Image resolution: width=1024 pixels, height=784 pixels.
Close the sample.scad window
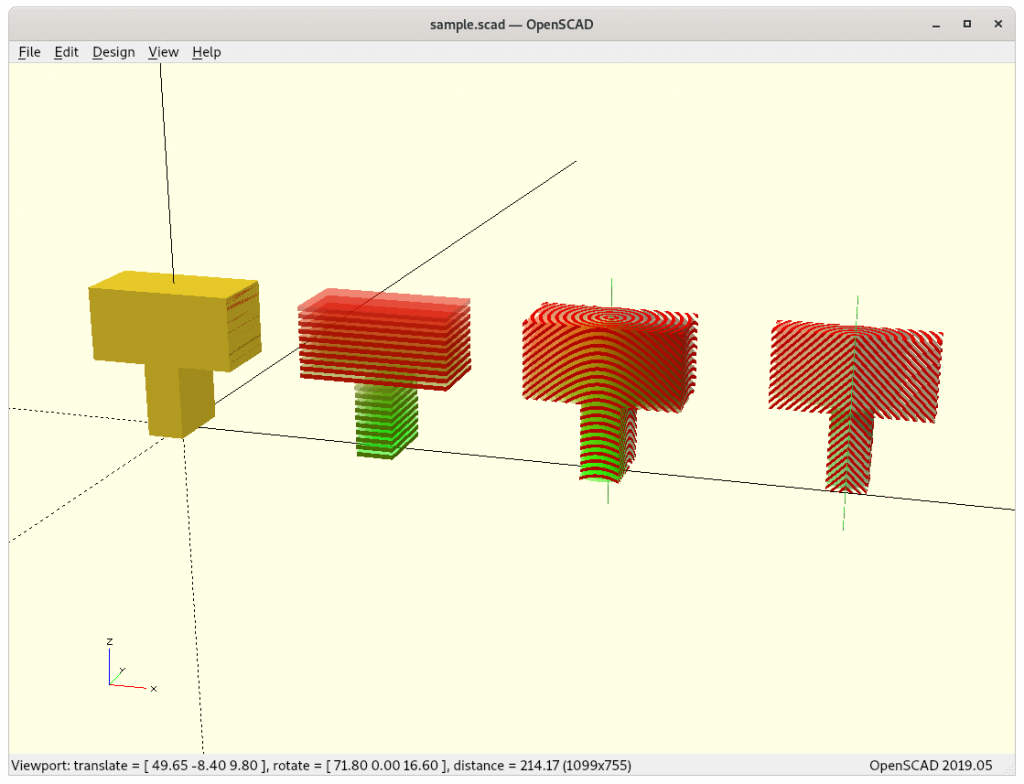(998, 24)
